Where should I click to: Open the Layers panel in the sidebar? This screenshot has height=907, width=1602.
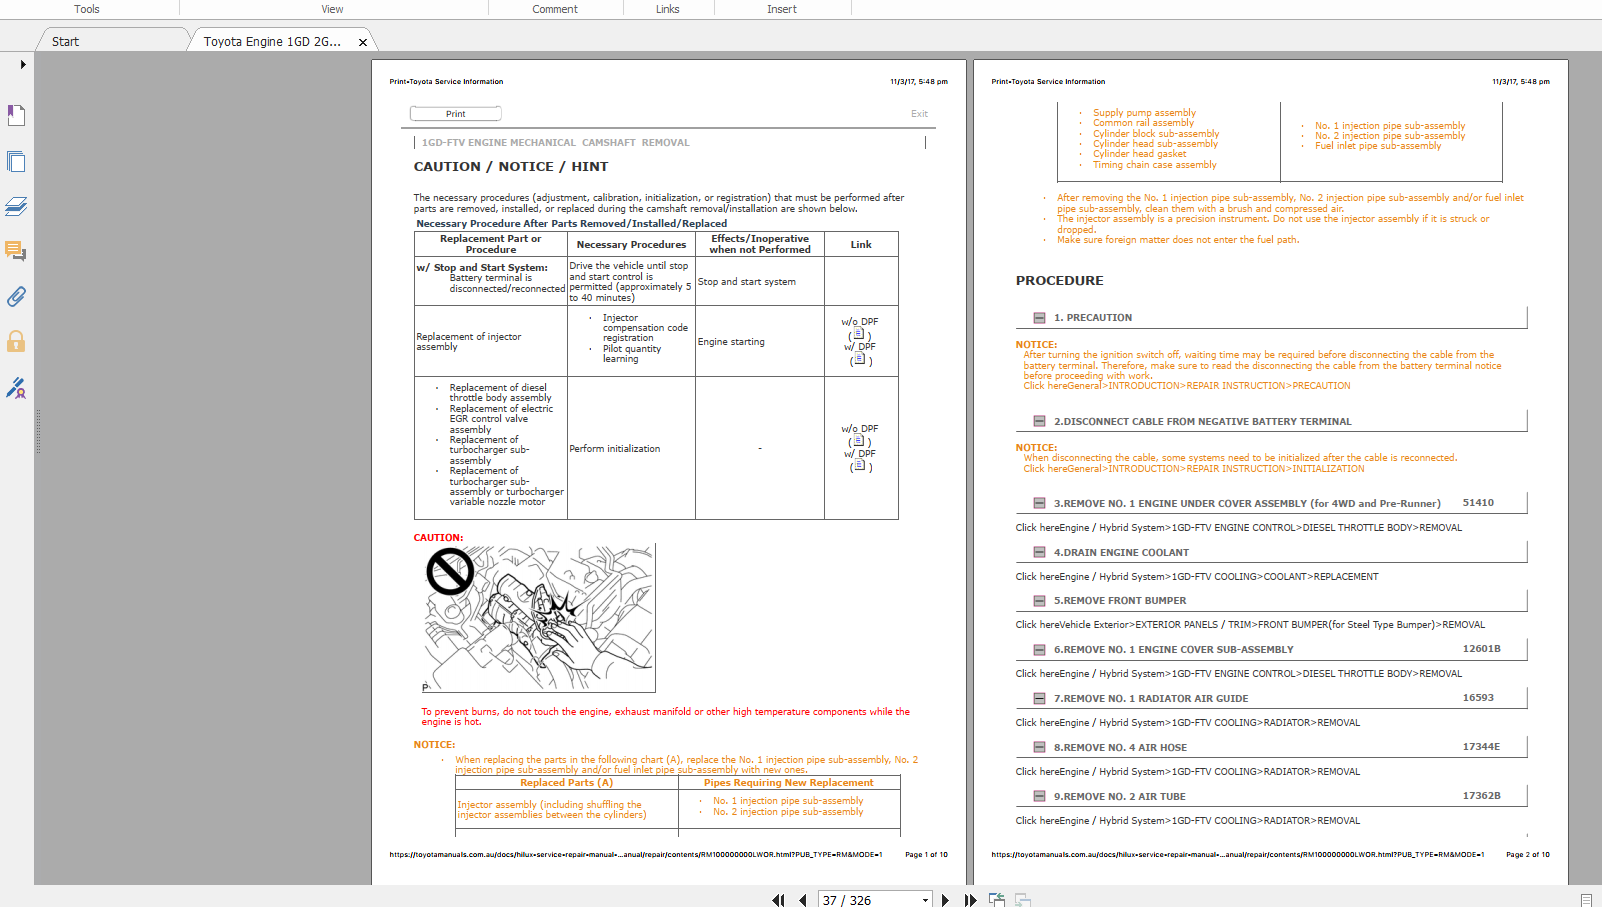pyautogui.click(x=16, y=206)
